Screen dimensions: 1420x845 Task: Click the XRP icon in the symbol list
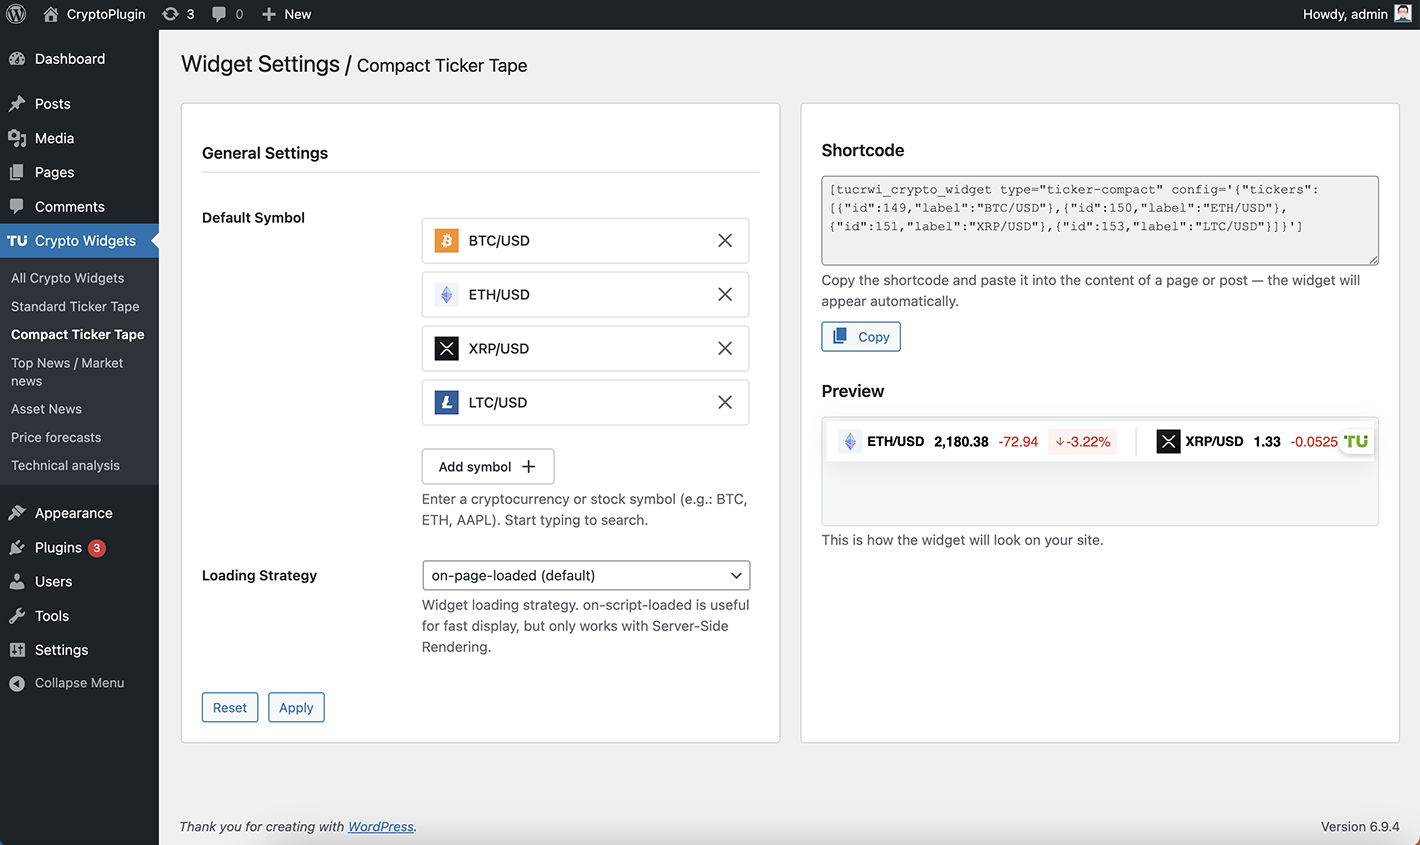pyautogui.click(x=446, y=348)
